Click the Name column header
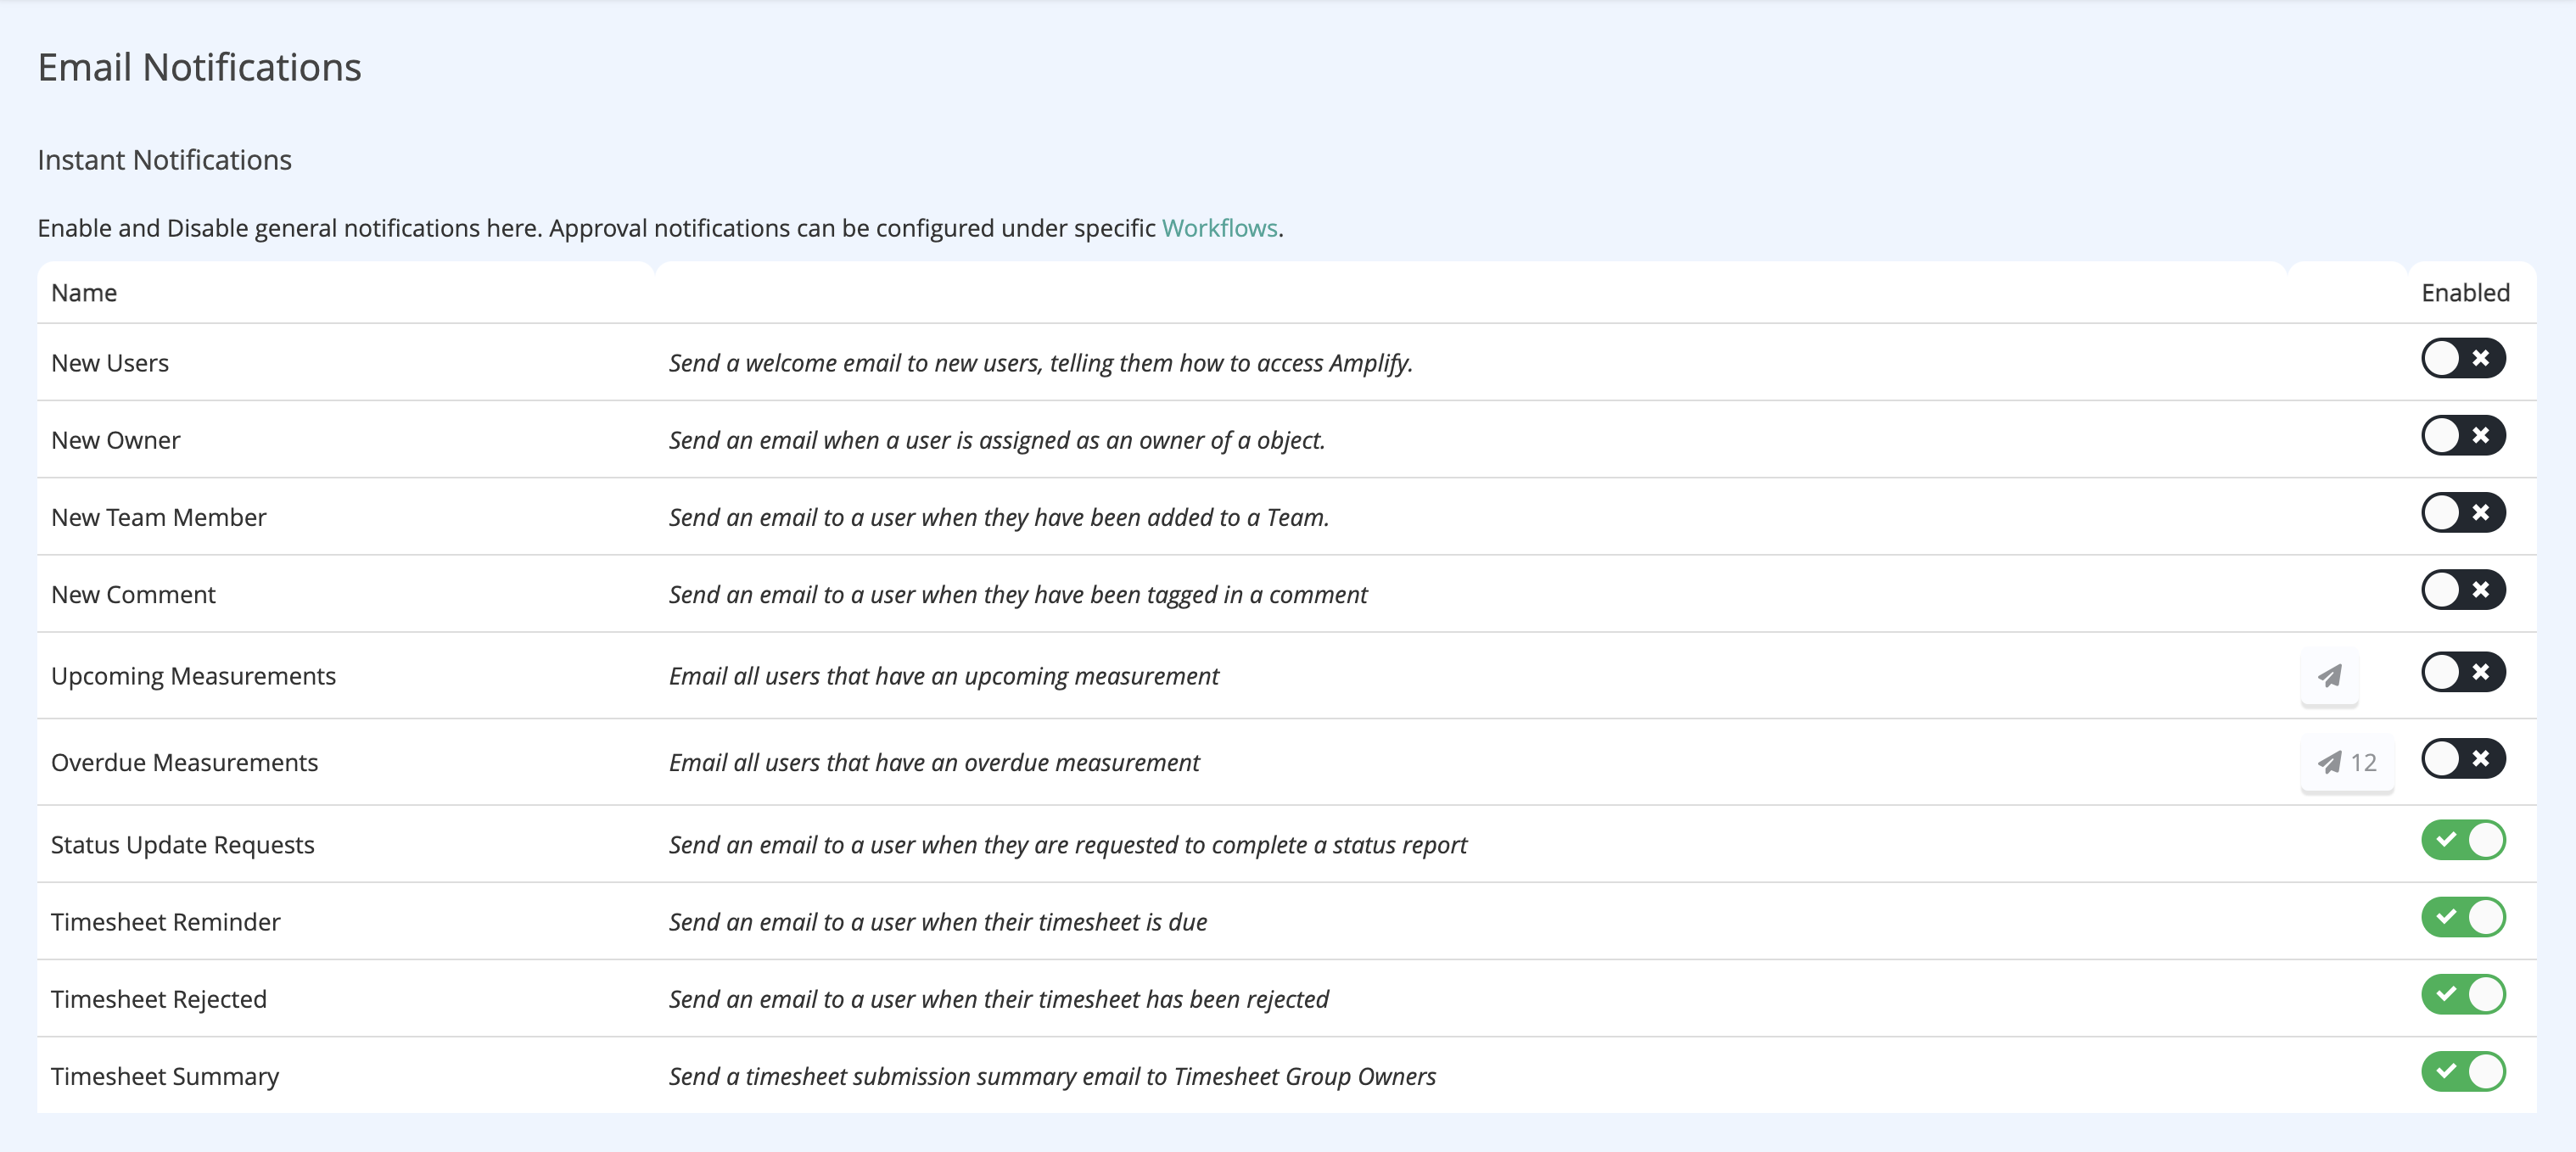Screen dimensions: 2576x1152 pos(84,293)
